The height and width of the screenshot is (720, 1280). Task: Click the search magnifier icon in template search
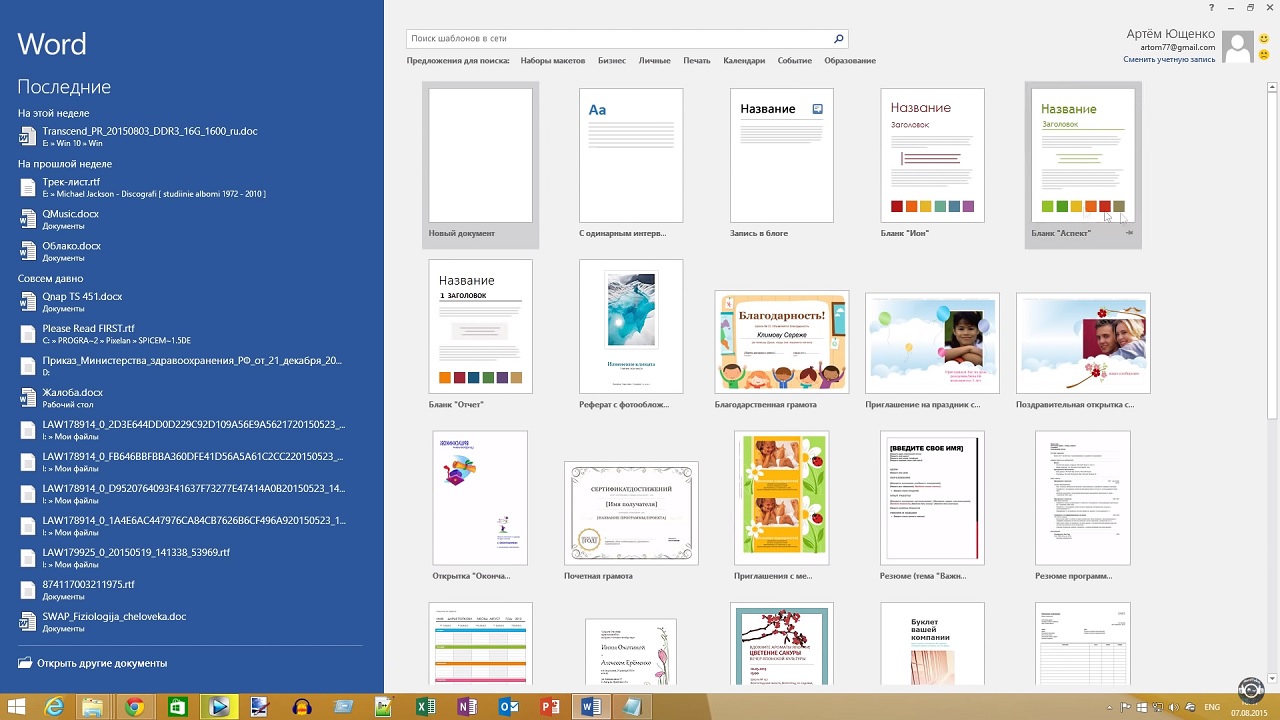838,39
